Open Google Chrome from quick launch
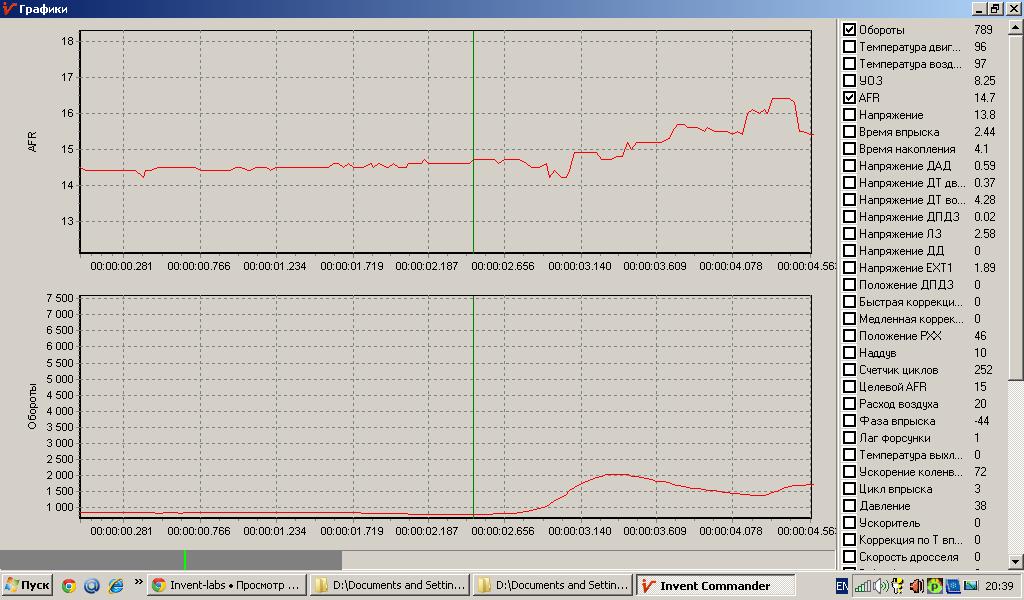This screenshot has width=1024, height=600. tap(69, 585)
